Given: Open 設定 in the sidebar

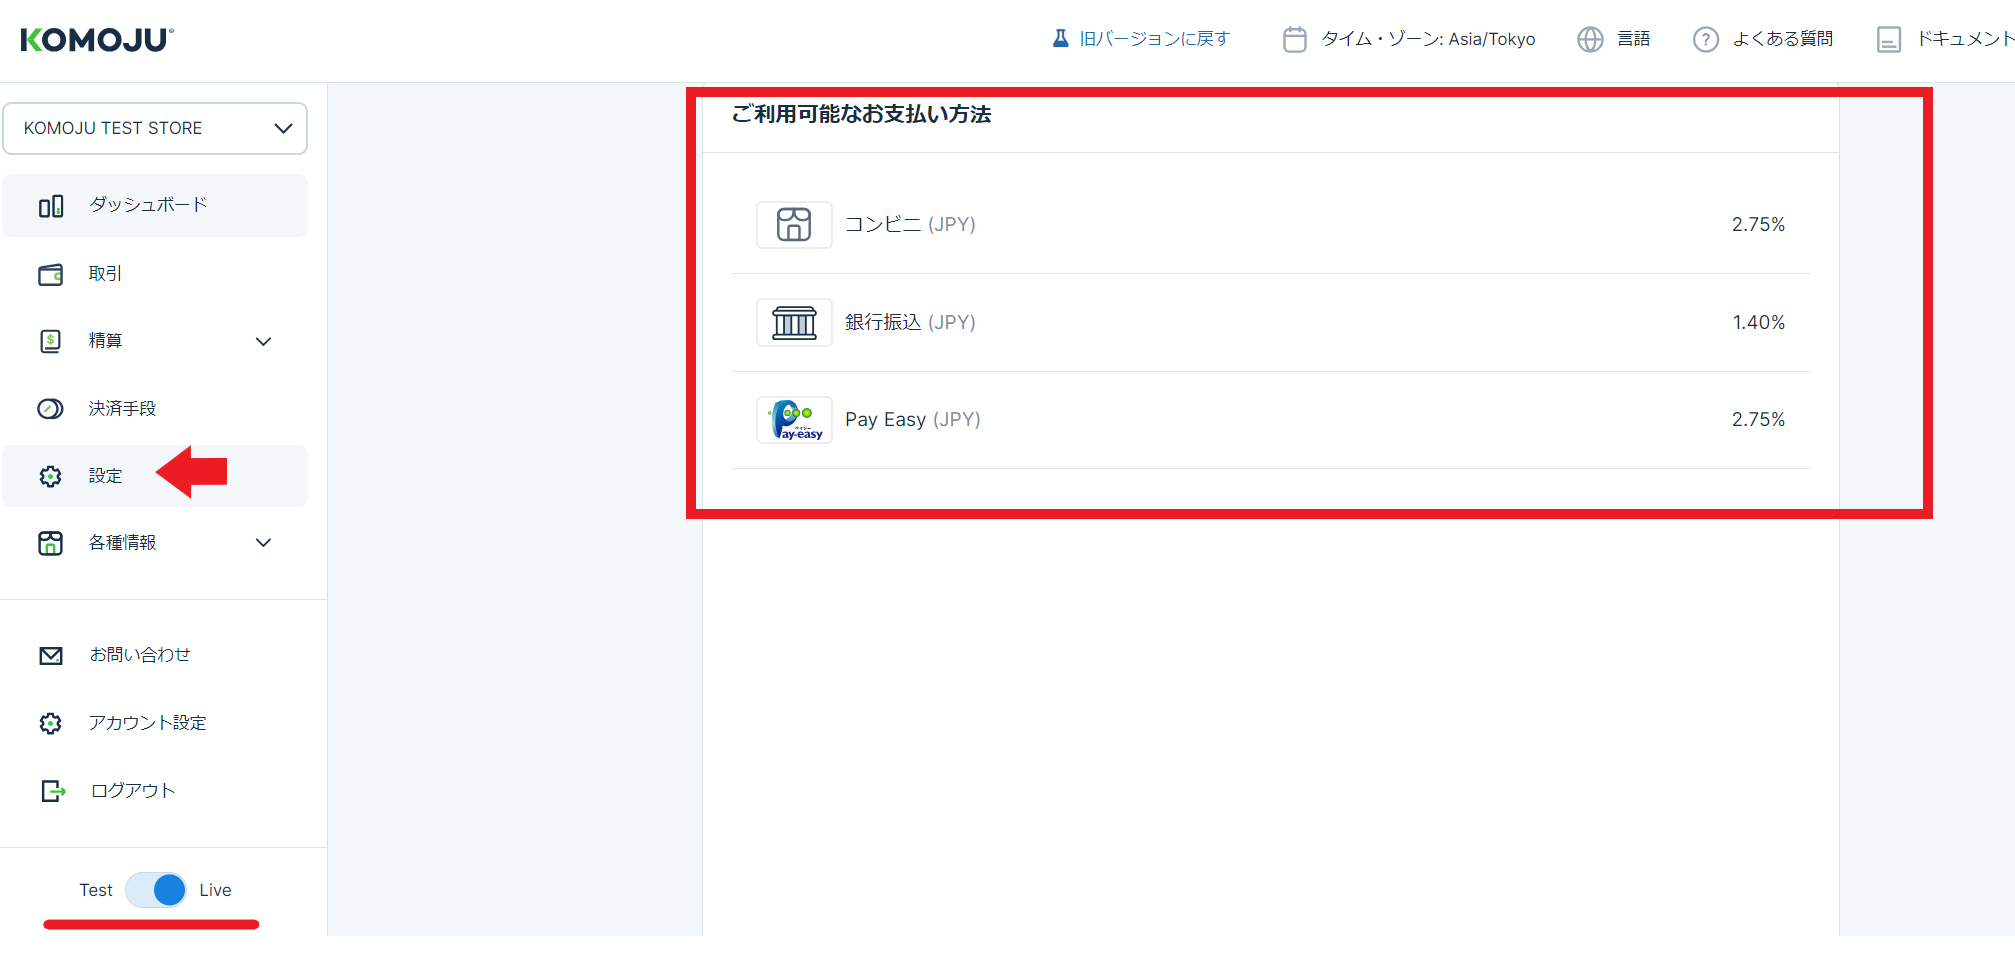Looking at the screenshot, I should click(105, 476).
